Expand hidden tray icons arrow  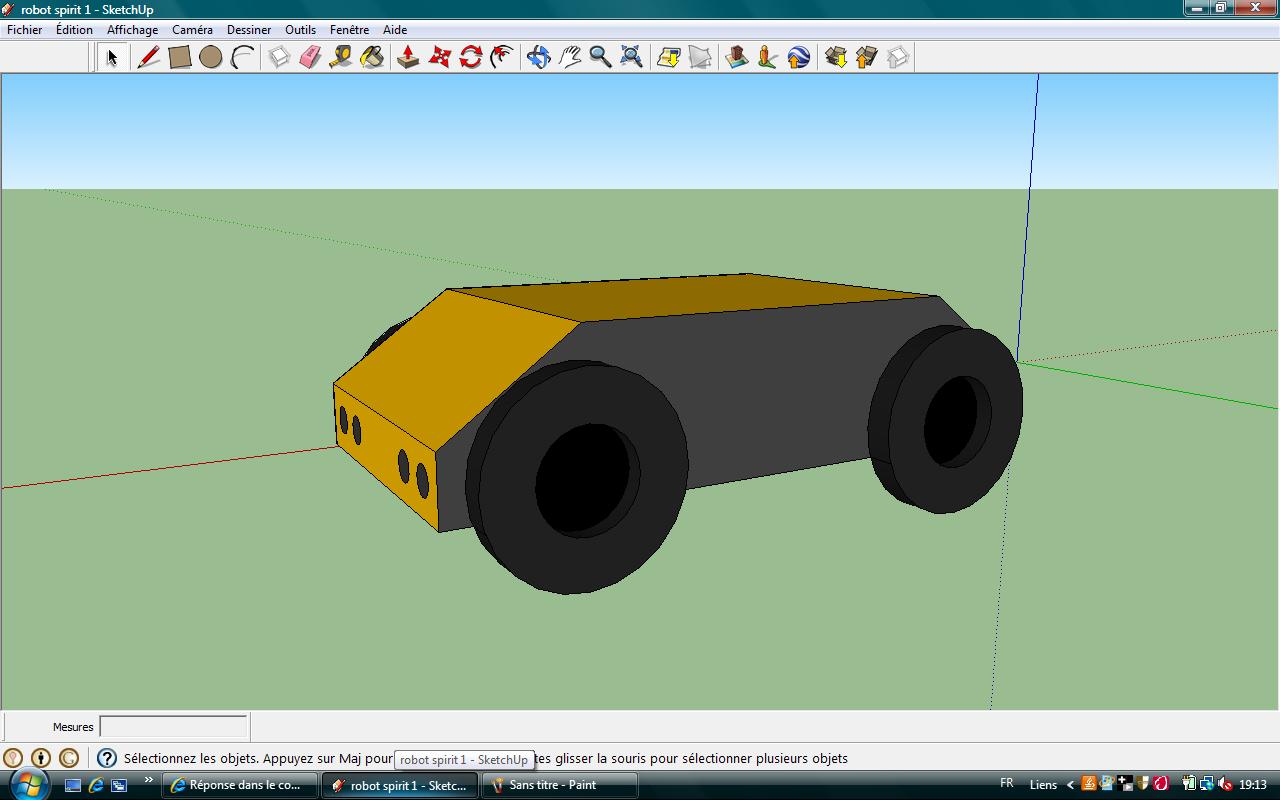(x=1070, y=785)
